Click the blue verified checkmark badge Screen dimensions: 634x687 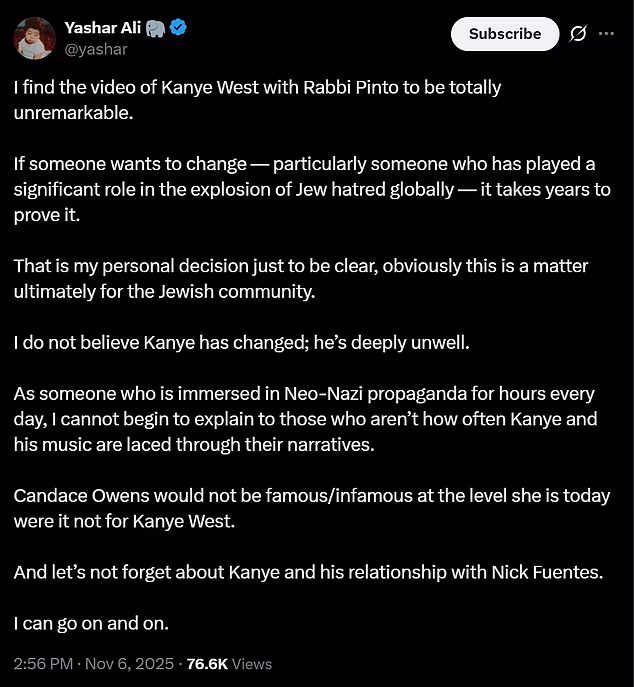click(178, 28)
